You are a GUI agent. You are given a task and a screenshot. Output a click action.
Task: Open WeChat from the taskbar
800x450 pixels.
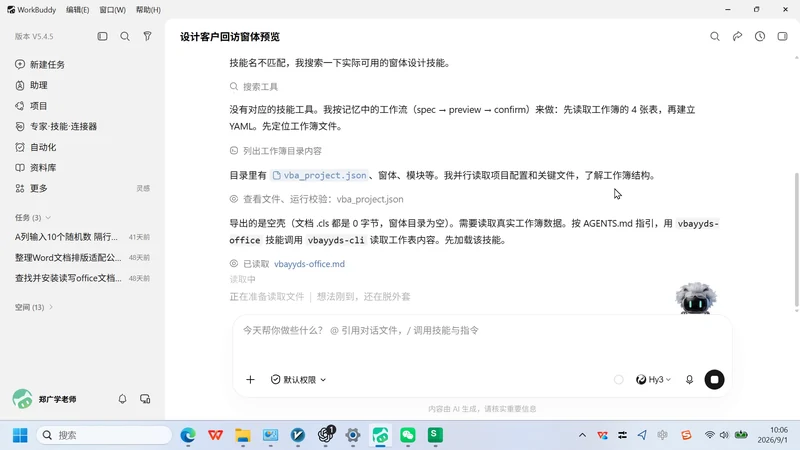point(408,435)
